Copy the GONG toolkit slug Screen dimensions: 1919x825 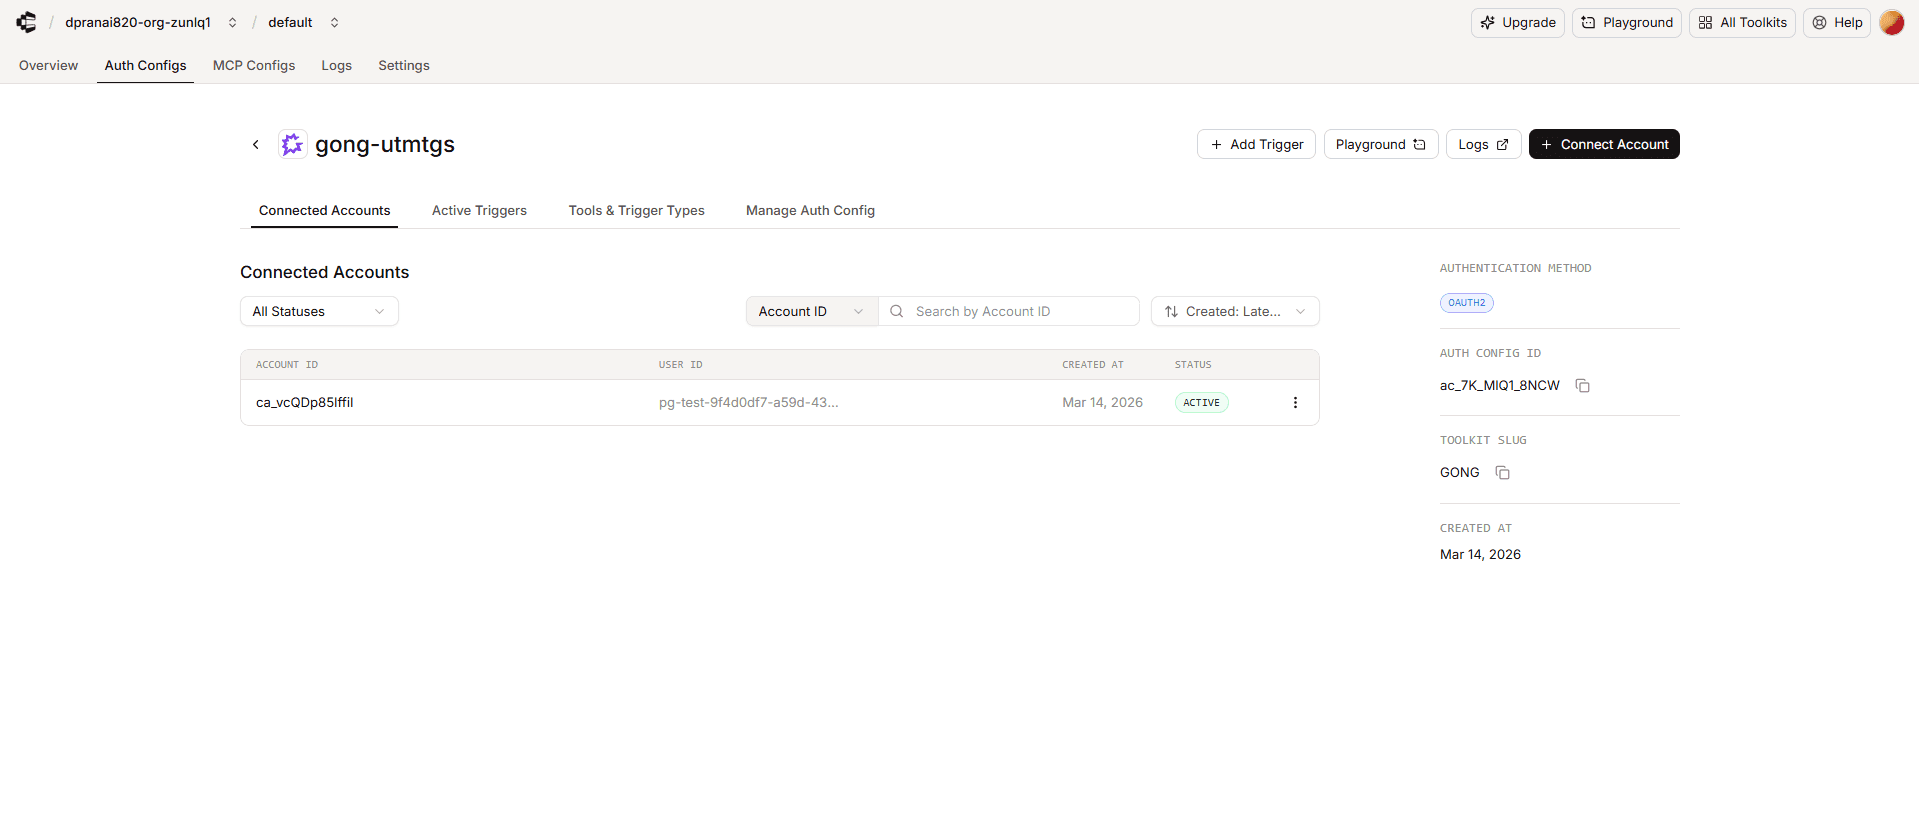1502,473
